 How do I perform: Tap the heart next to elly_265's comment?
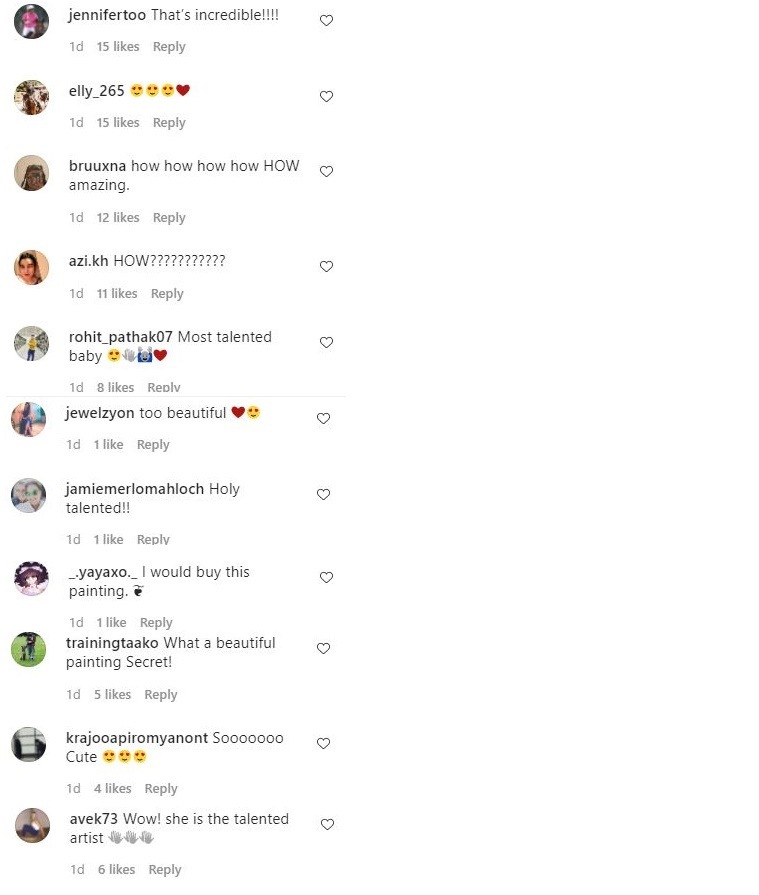[326, 96]
